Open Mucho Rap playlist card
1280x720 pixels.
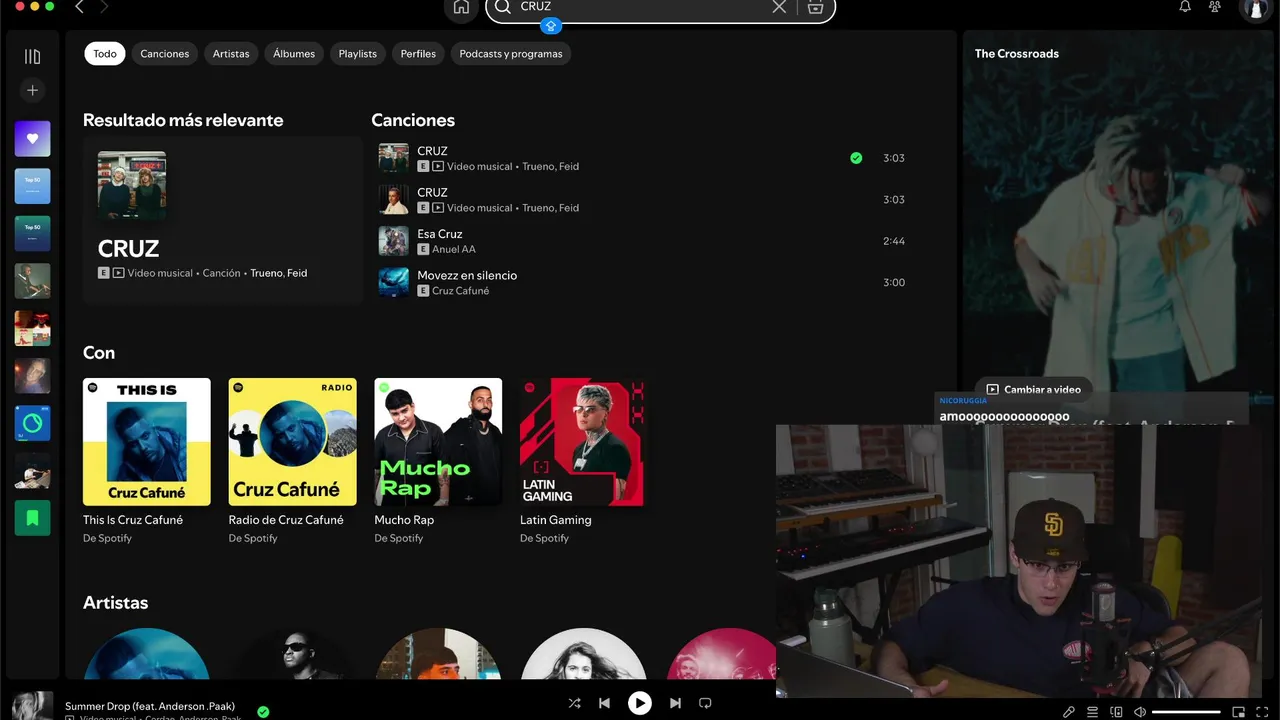click(438, 461)
